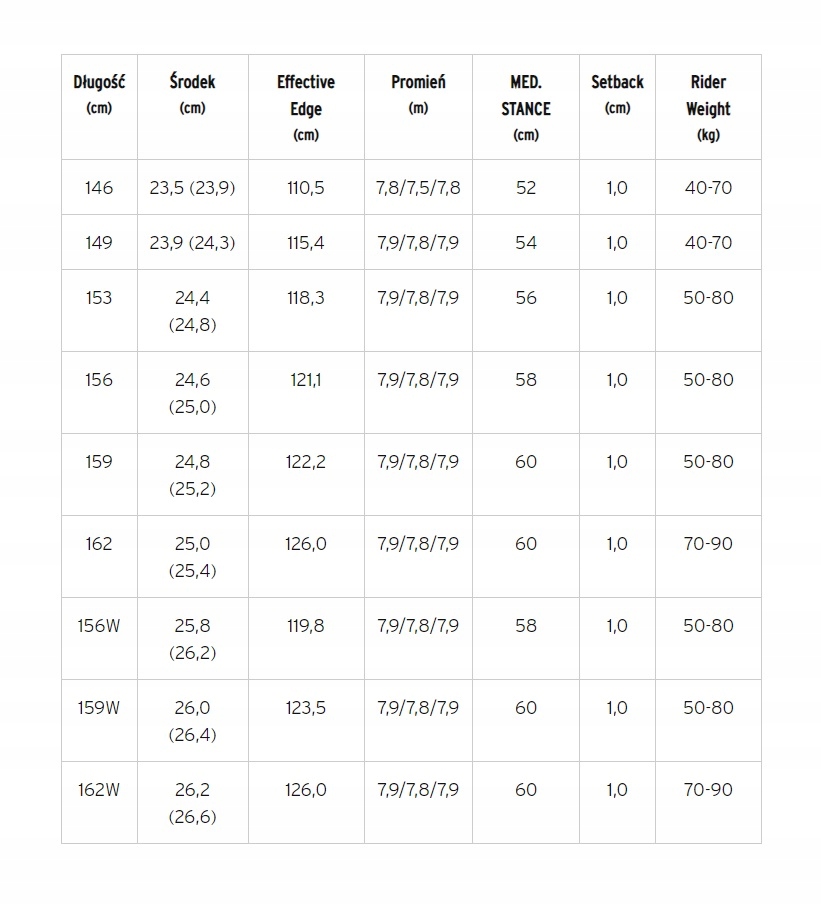
Task: Select the 149 length cell
Action: [99, 243]
